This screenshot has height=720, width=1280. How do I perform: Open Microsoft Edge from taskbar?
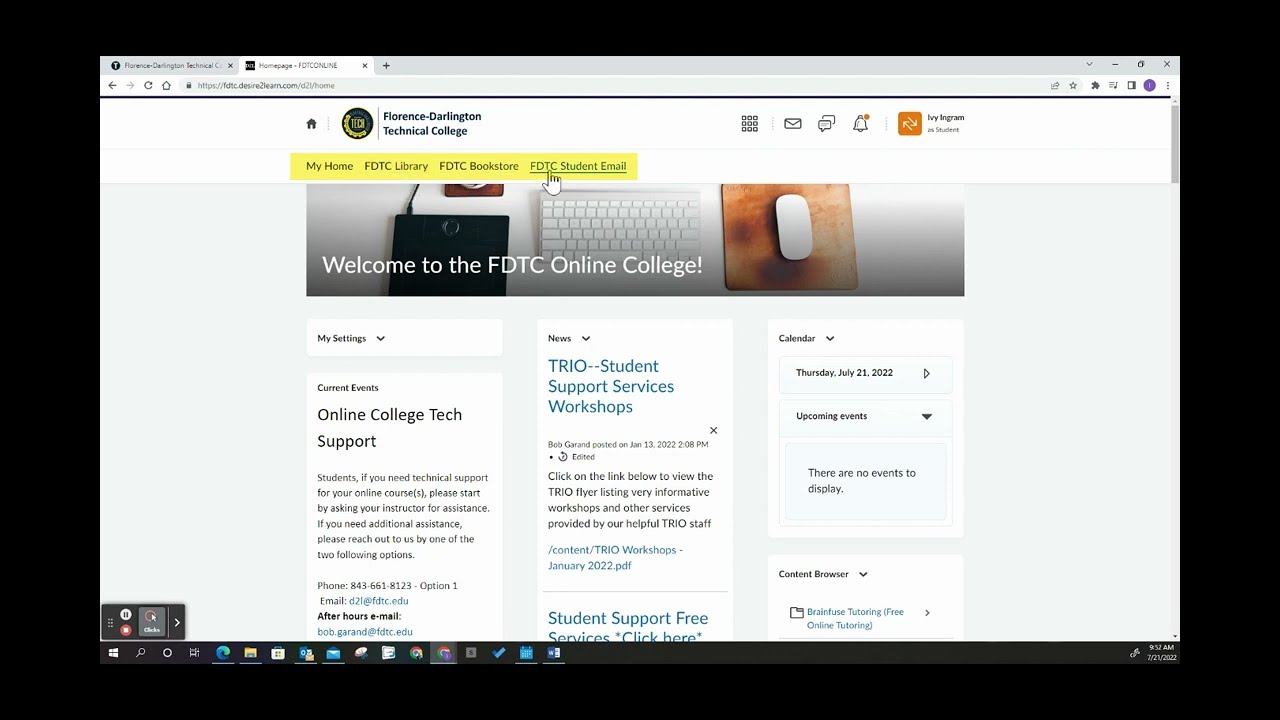tap(223, 653)
